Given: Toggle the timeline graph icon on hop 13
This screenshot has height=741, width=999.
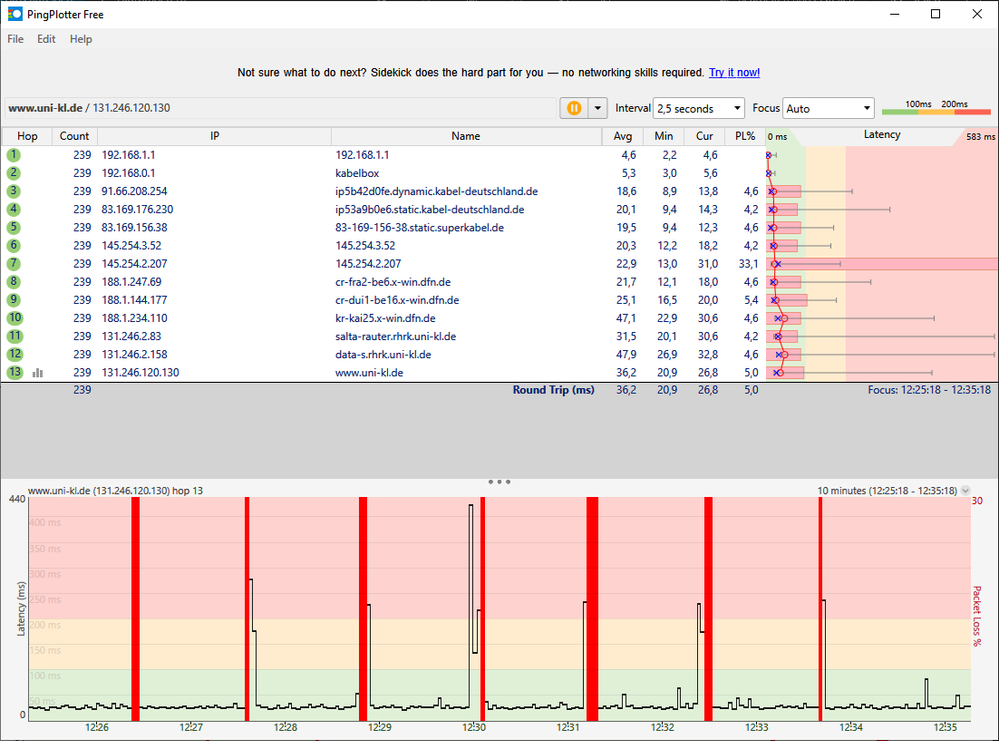Looking at the screenshot, I should (x=38, y=372).
